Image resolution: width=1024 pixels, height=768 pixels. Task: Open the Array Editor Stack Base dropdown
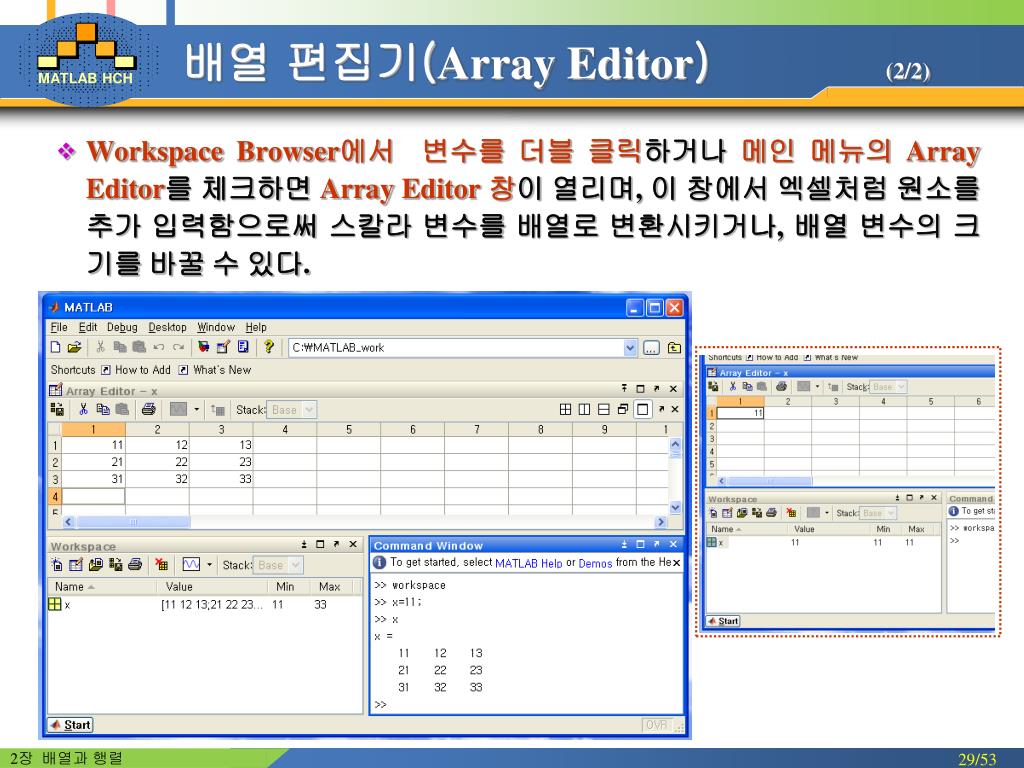coord(291,410)
